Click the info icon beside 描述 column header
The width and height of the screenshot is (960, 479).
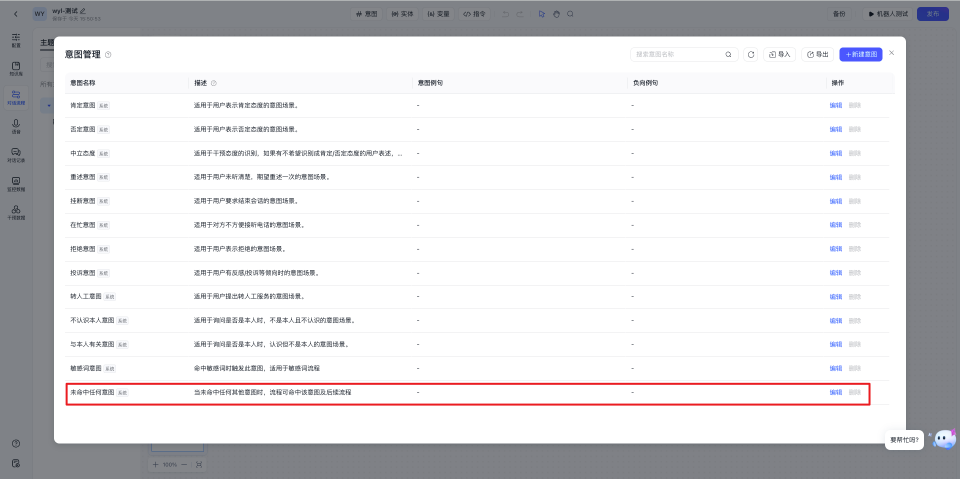pyautogui.click(x=214, y=83)
